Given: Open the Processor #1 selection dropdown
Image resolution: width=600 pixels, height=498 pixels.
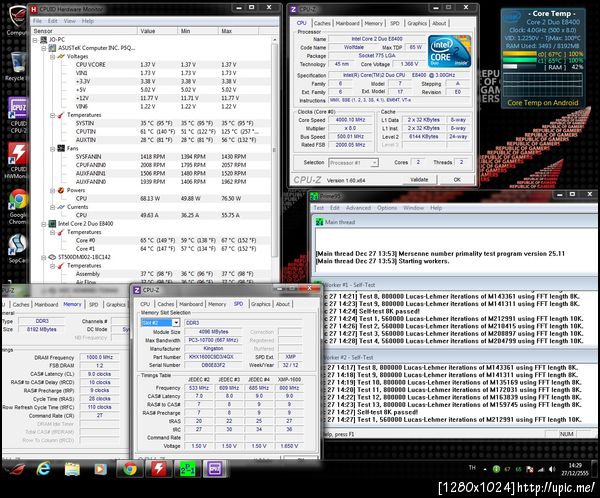Looking at the screenshot, I should pyautogui.click(x=374, y=163).
